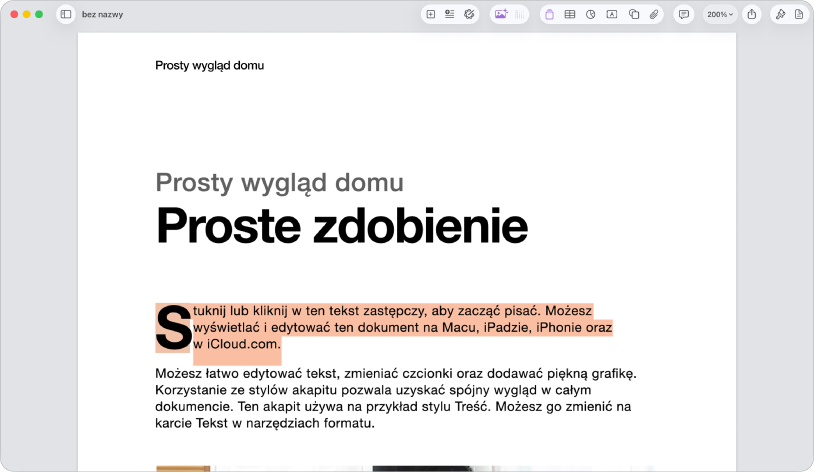The image size is (814, 473).
Task: Add a comment with the Comment icon
Action: click(684, 15)
